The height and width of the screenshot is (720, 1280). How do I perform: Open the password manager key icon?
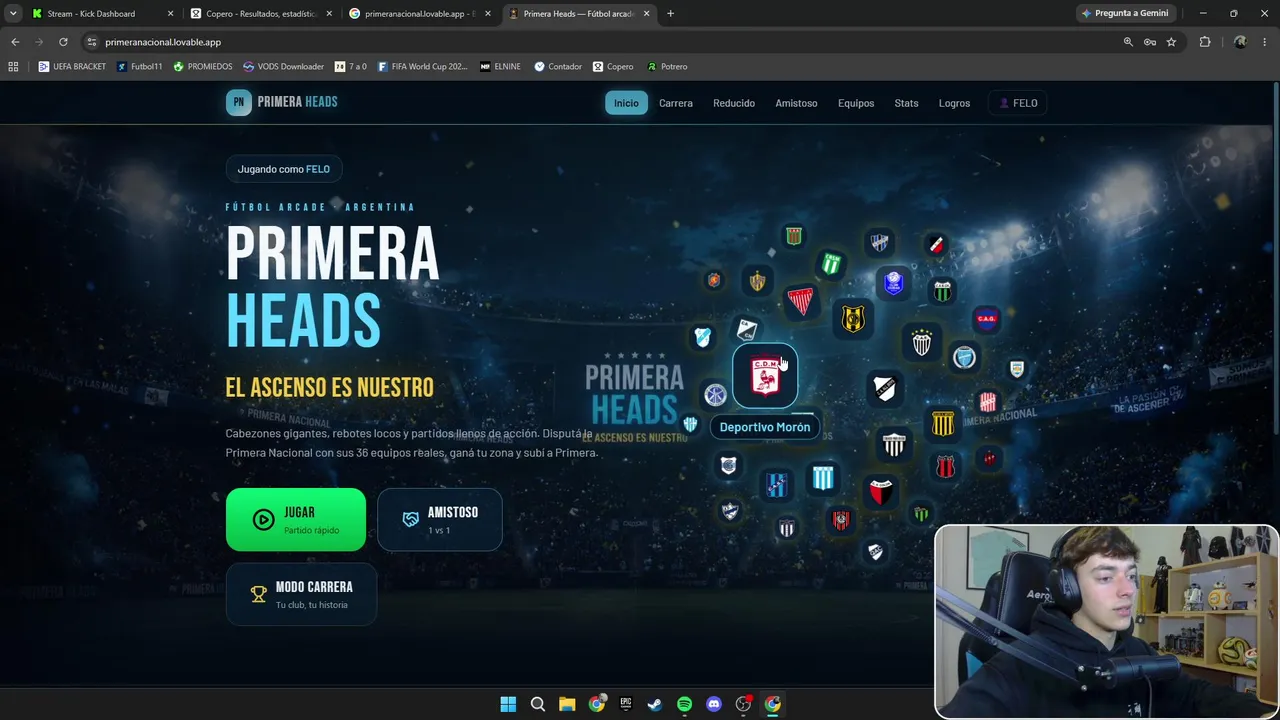[1150, 42]
